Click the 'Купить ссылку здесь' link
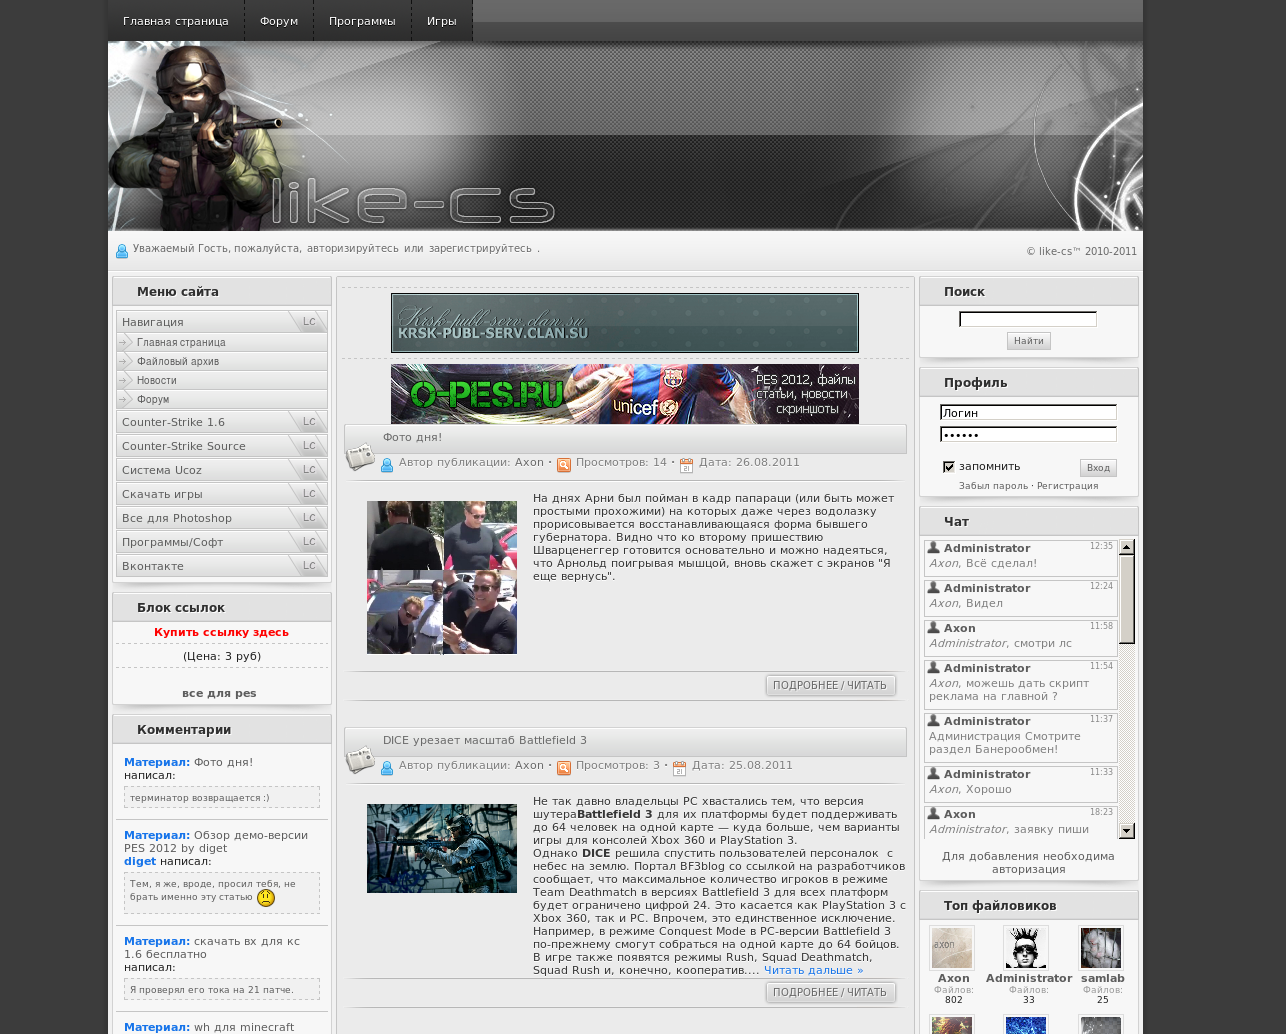This screenshot has height=1034, width=1286. [221, 632]
